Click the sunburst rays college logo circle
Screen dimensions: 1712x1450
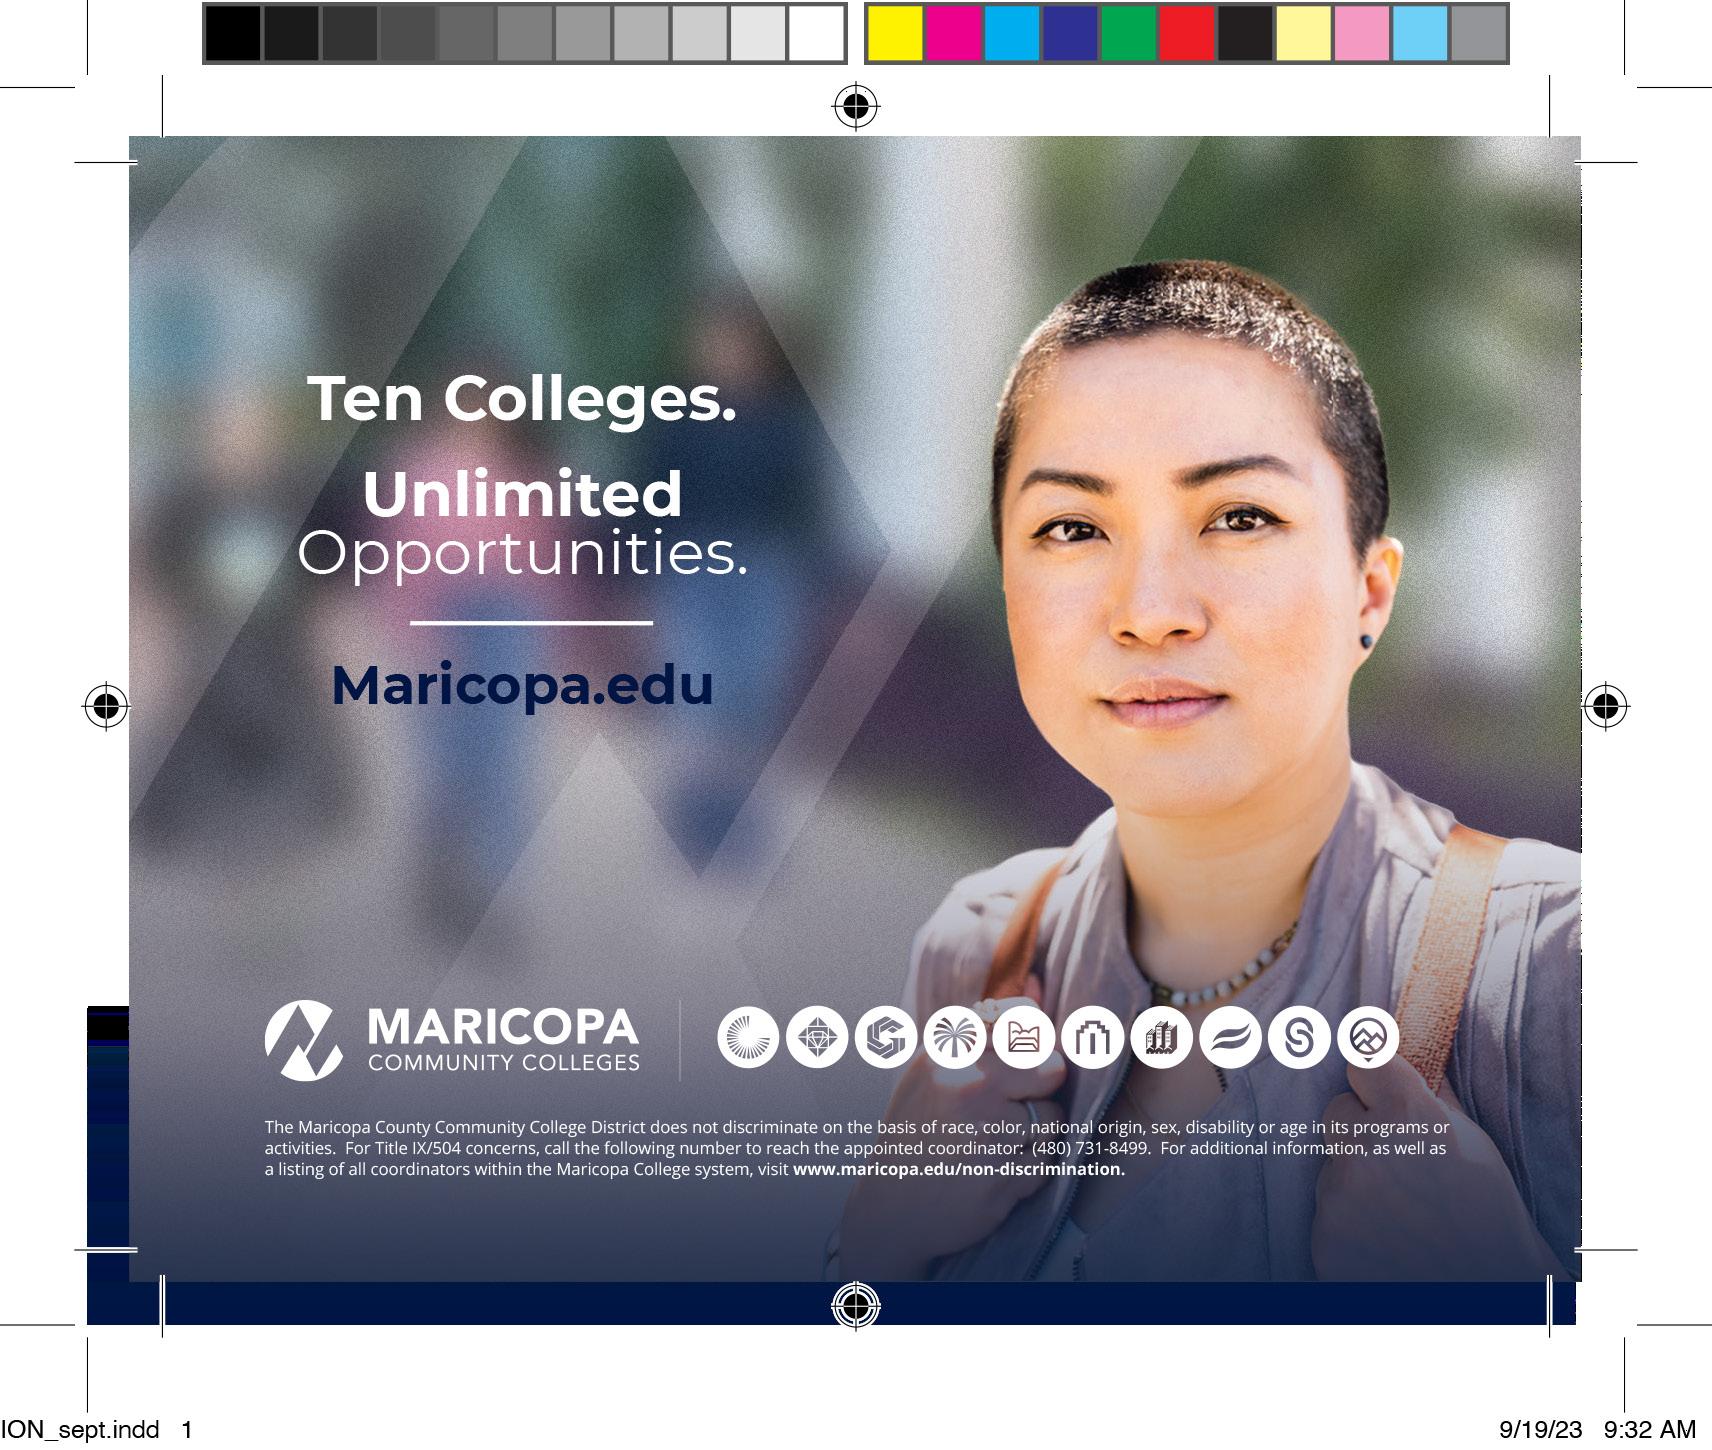pos(748,1038)
